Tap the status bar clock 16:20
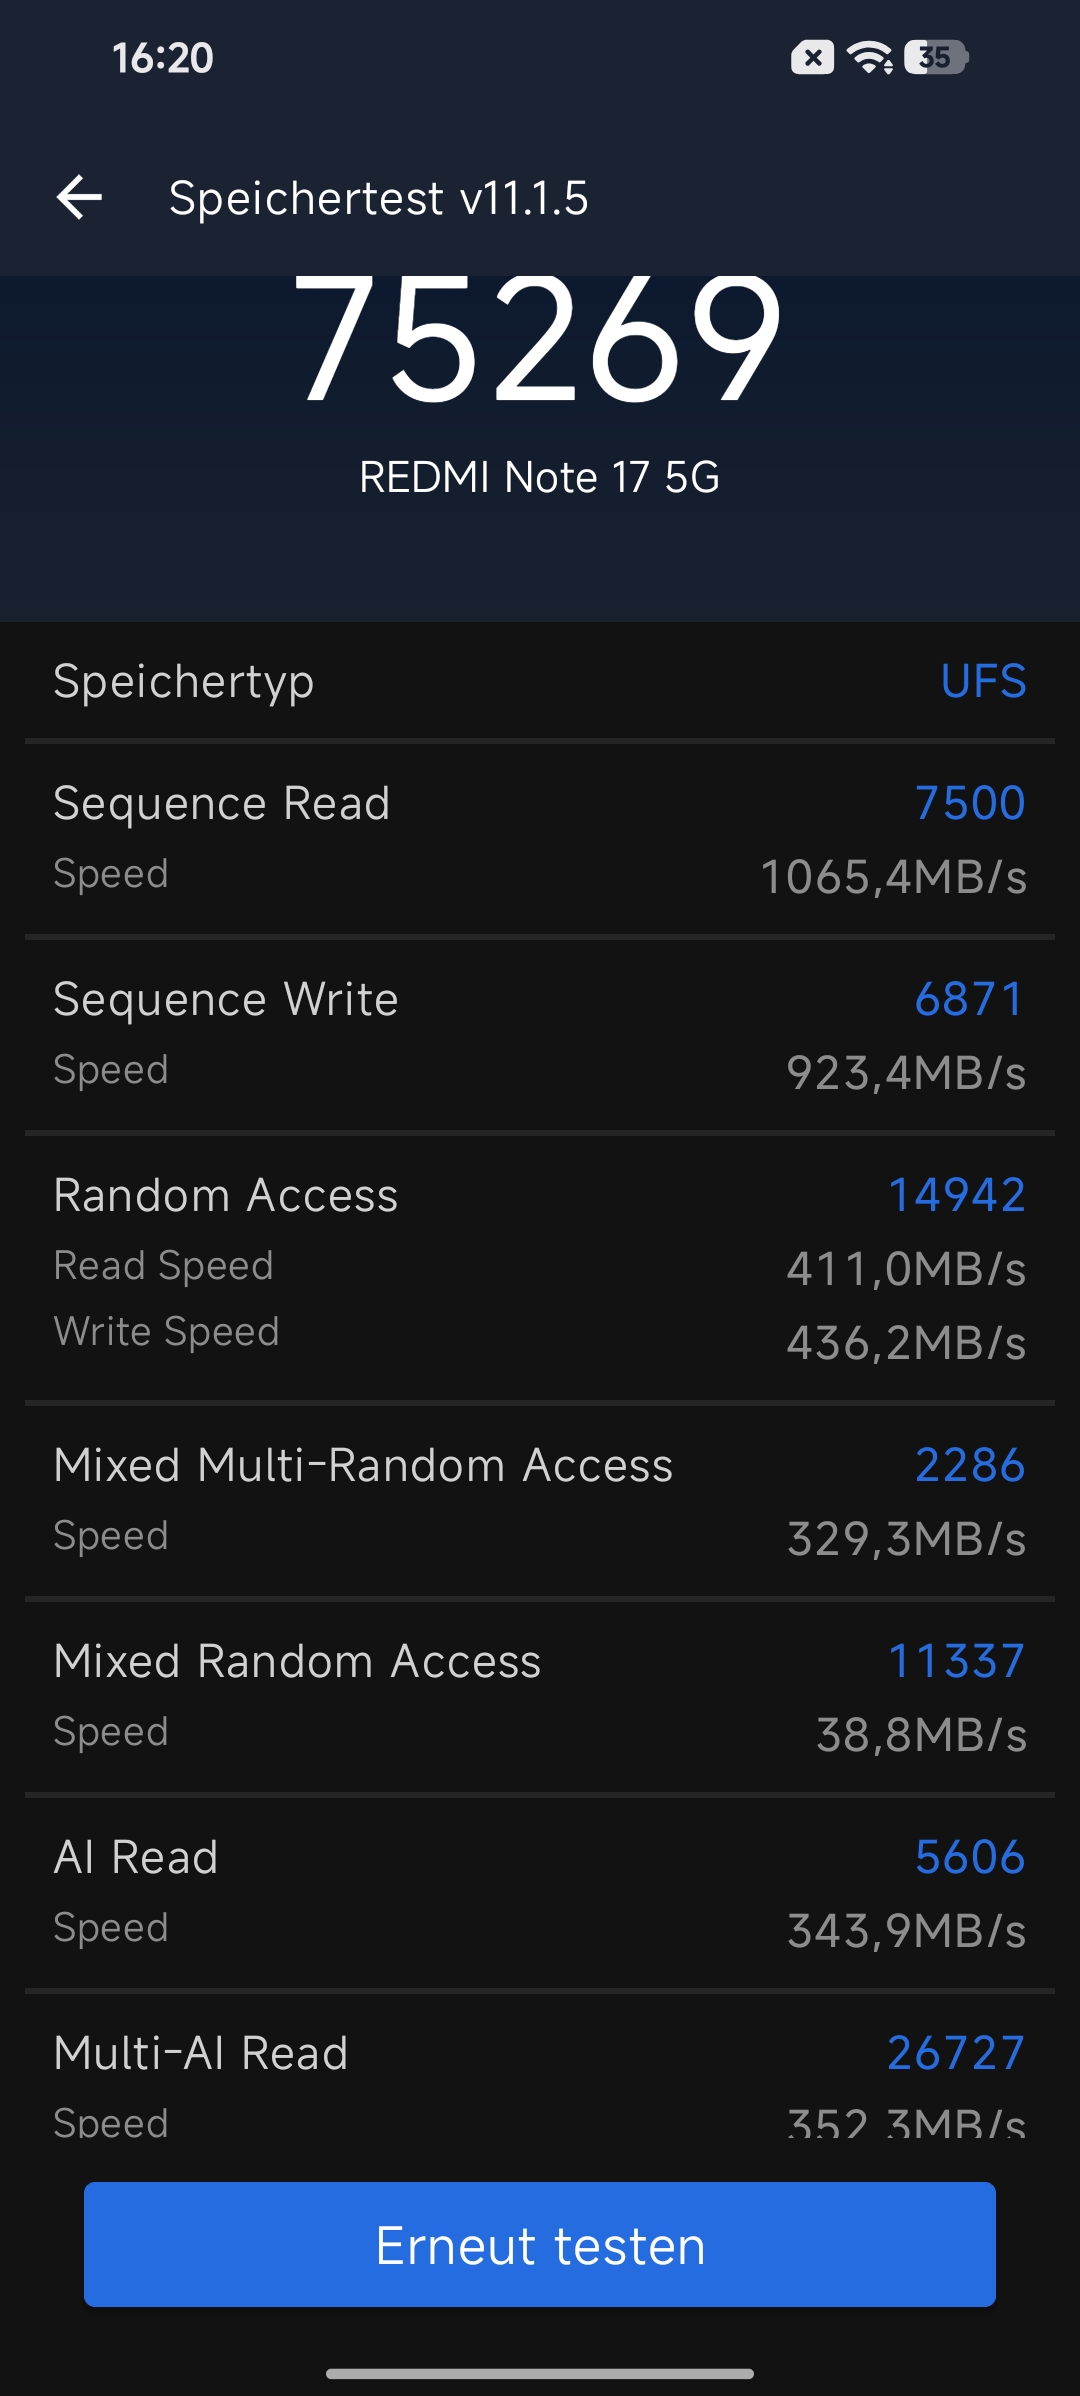1080x2396 pixels. click(x=162, y=58)
